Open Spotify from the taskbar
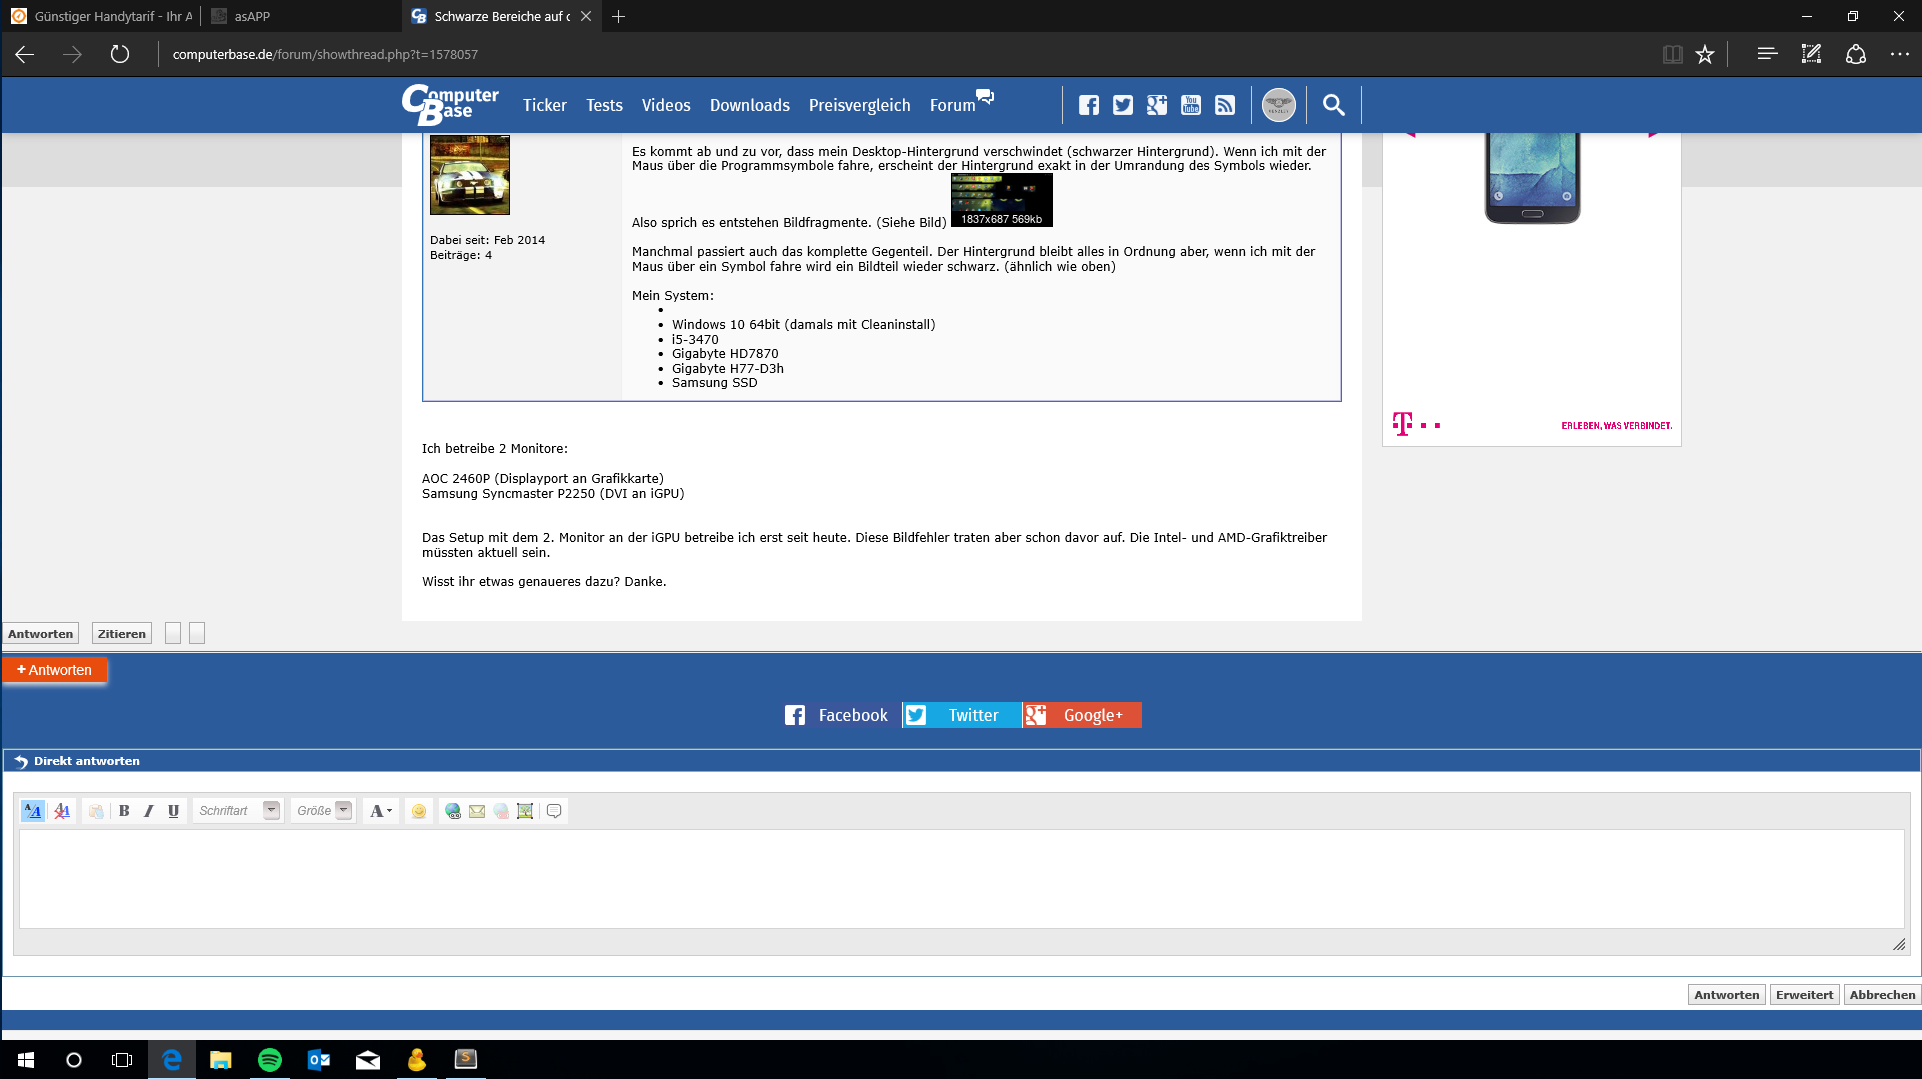Viewport: 1922px width, 1079px height. (x=270, y=1060)
